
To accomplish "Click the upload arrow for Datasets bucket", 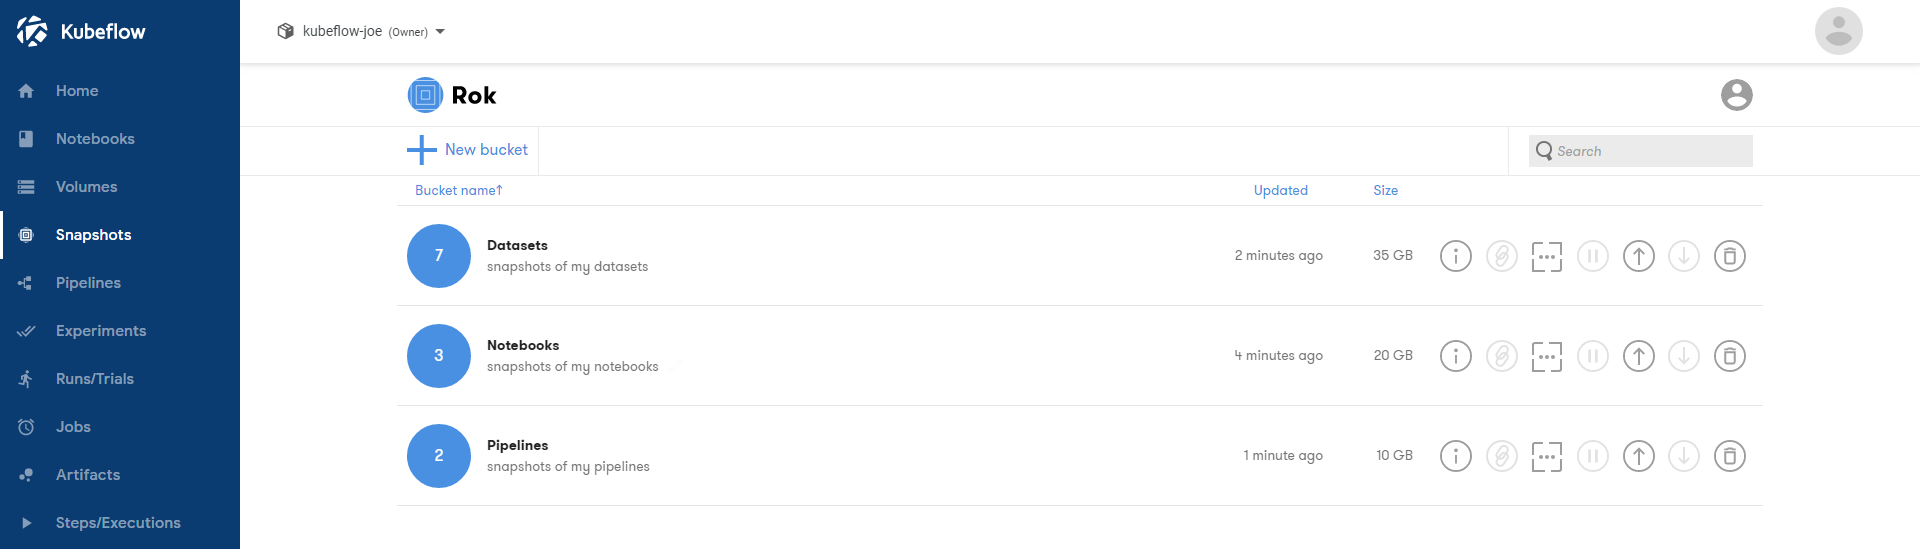I will pyautogui.click(x=1638, y=256).
